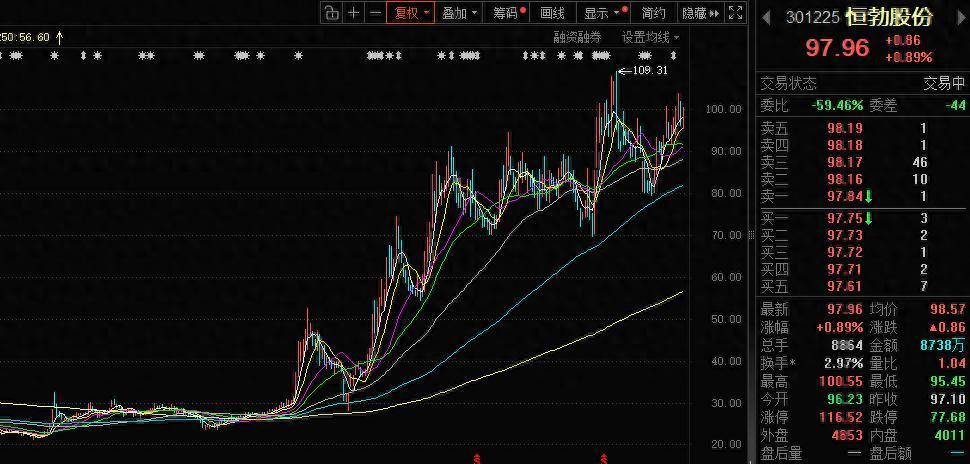Click the 恒勃股份 stock name title
Screen dimensions: 970x464
[x=888, y=17]
